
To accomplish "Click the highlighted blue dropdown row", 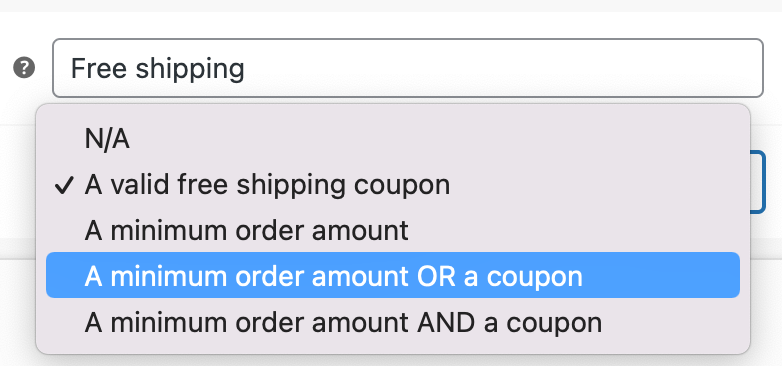I will 393,275.
